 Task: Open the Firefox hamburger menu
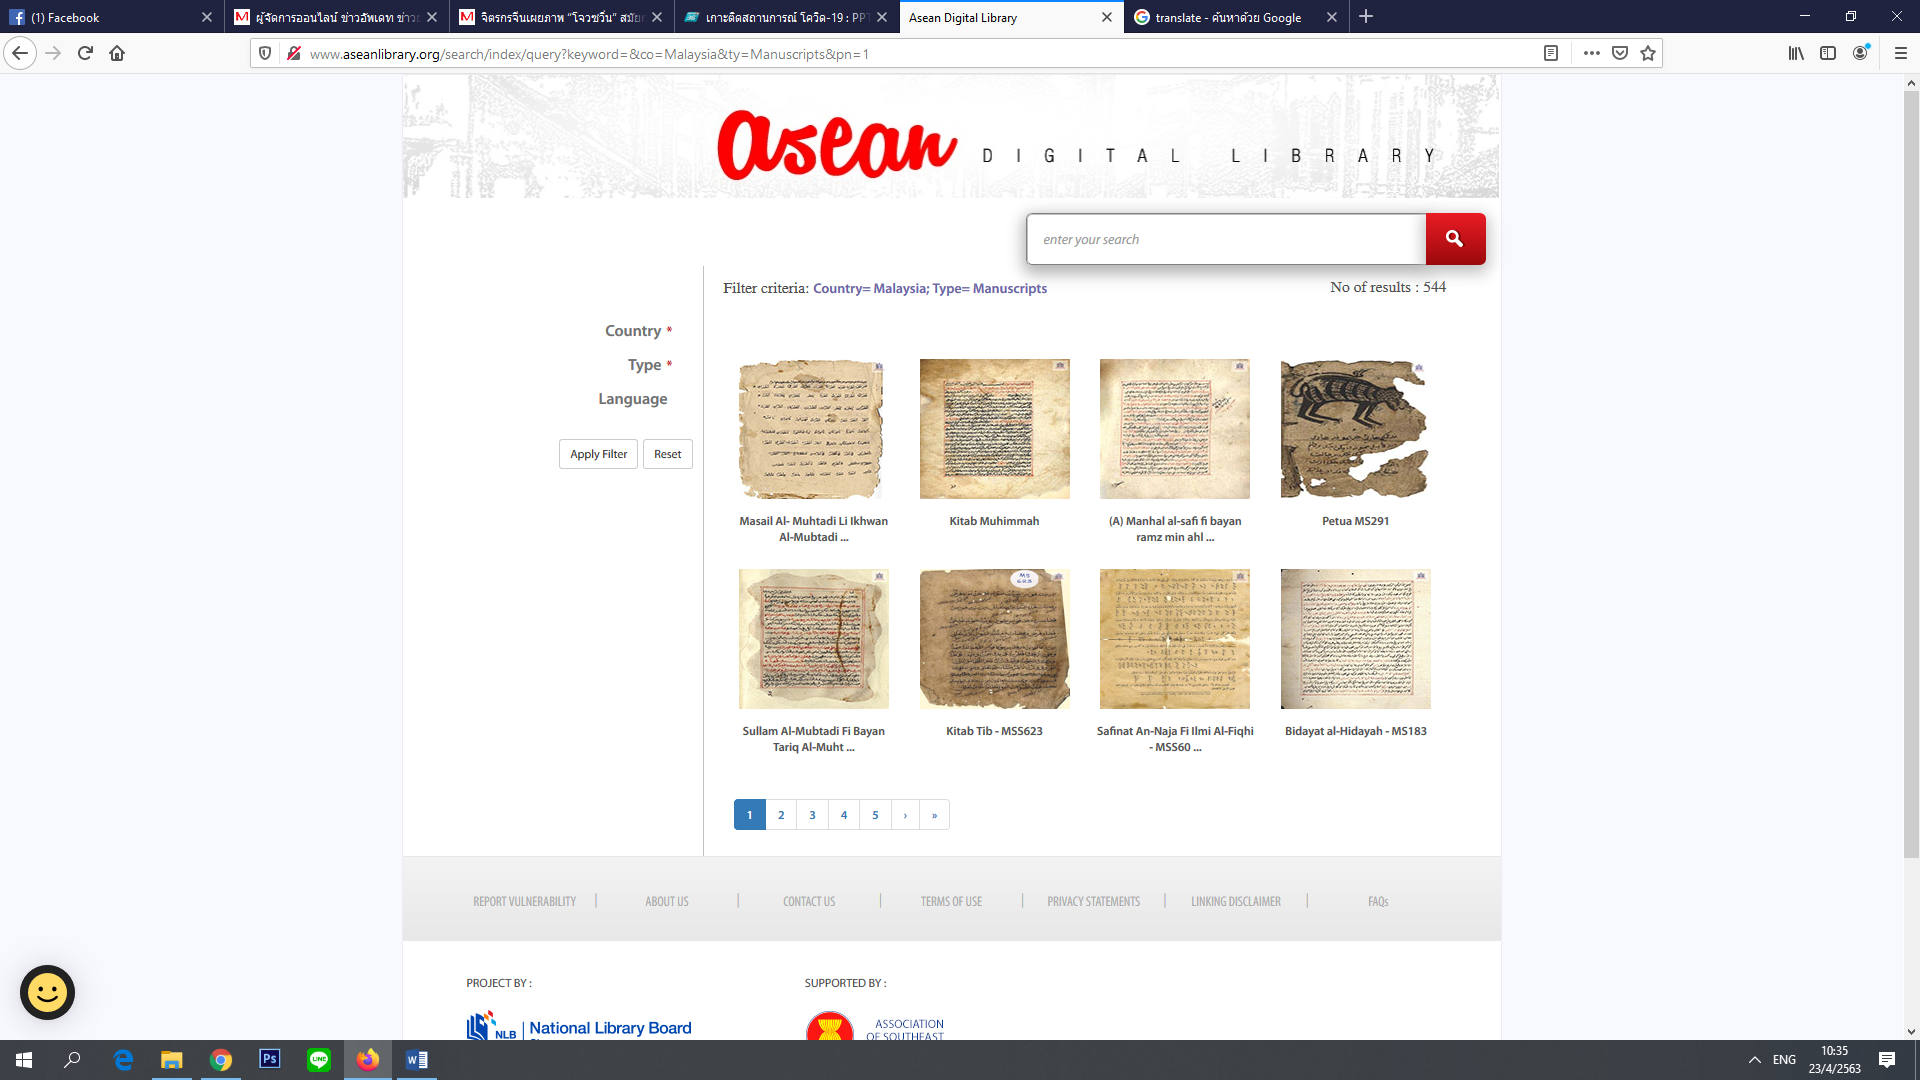1900,53
